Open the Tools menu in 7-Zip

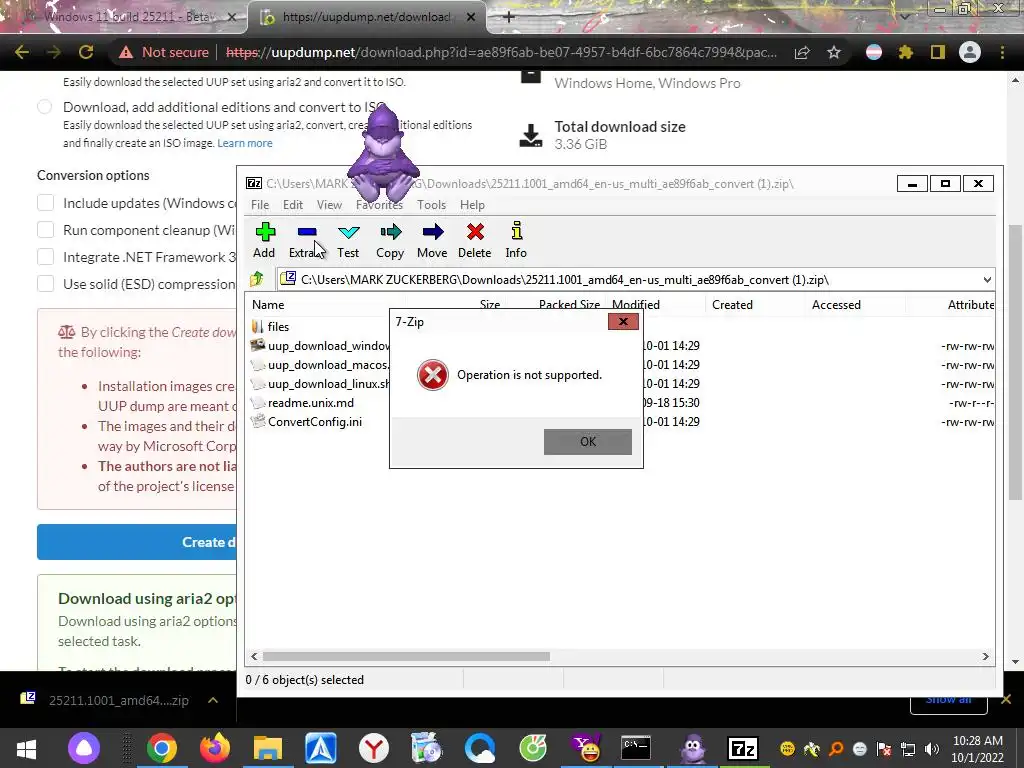point(431,205)
